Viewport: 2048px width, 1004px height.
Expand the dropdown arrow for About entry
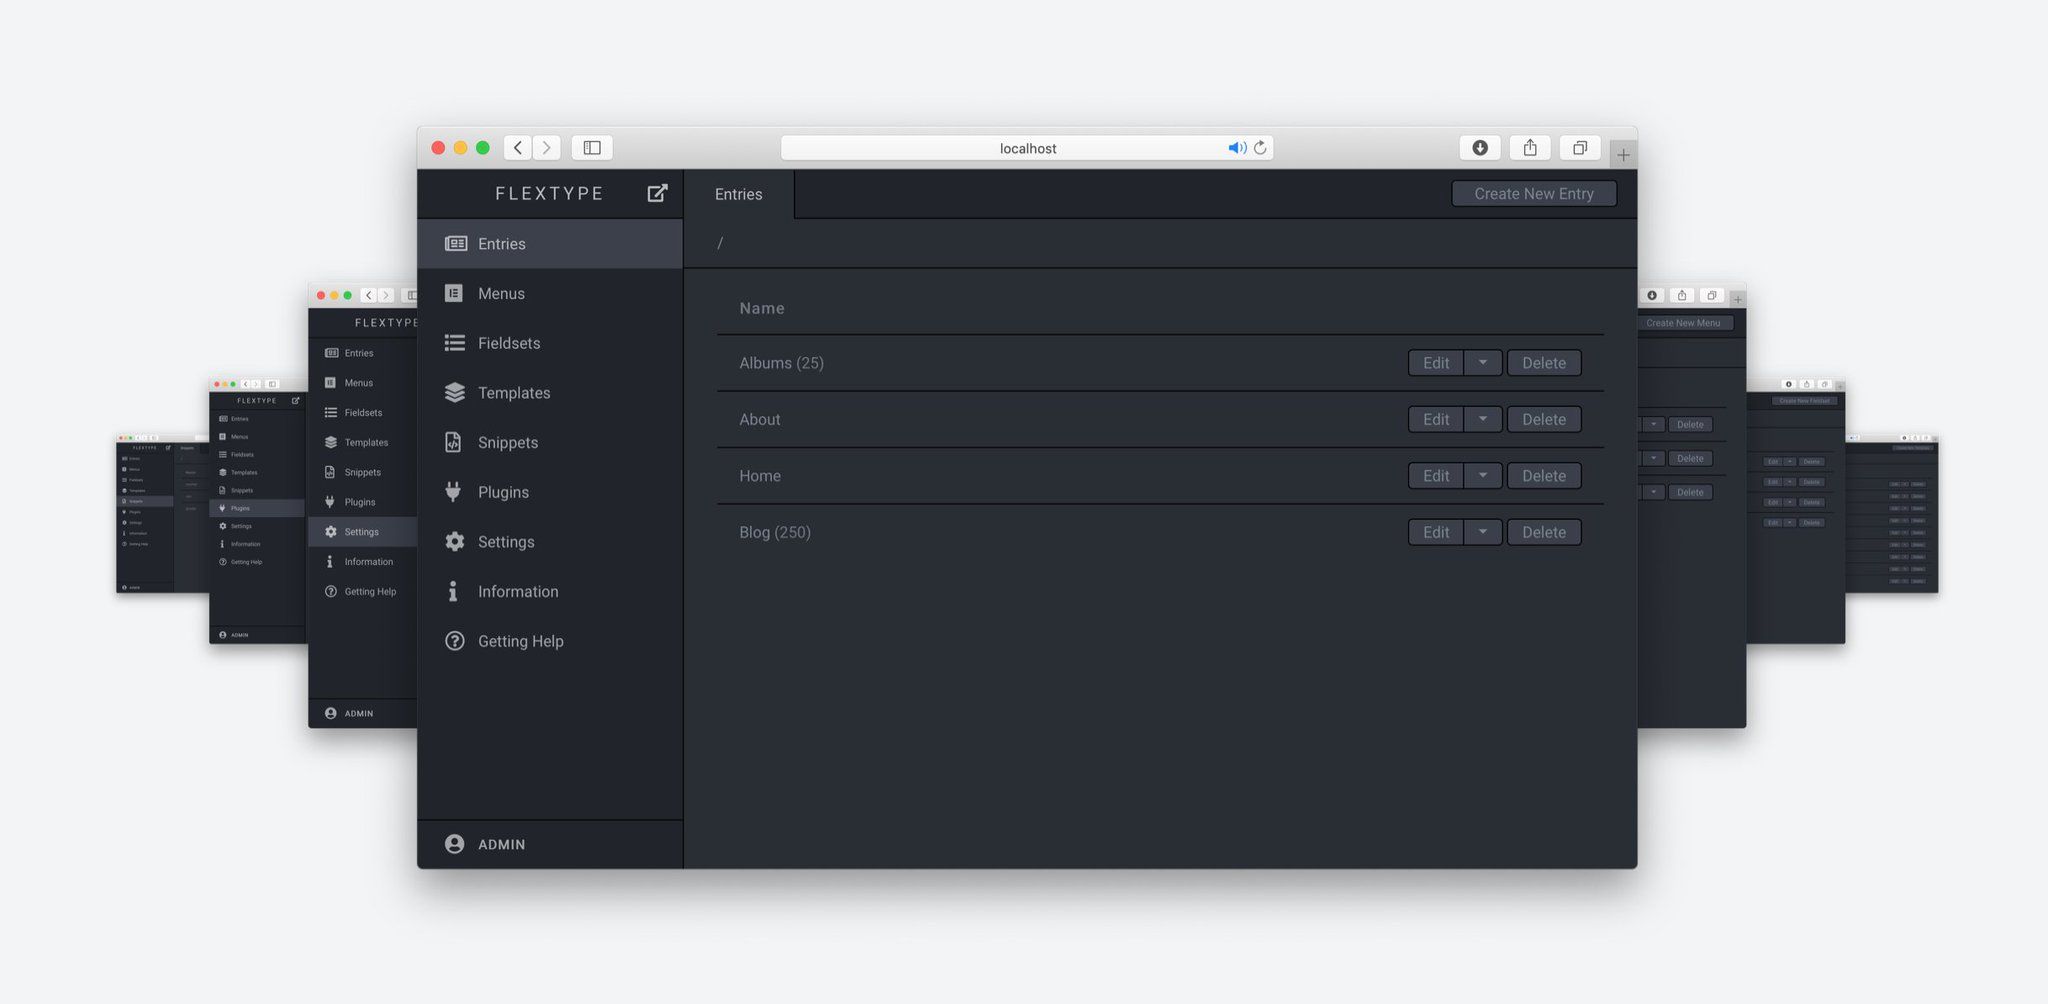(1483, 419)
